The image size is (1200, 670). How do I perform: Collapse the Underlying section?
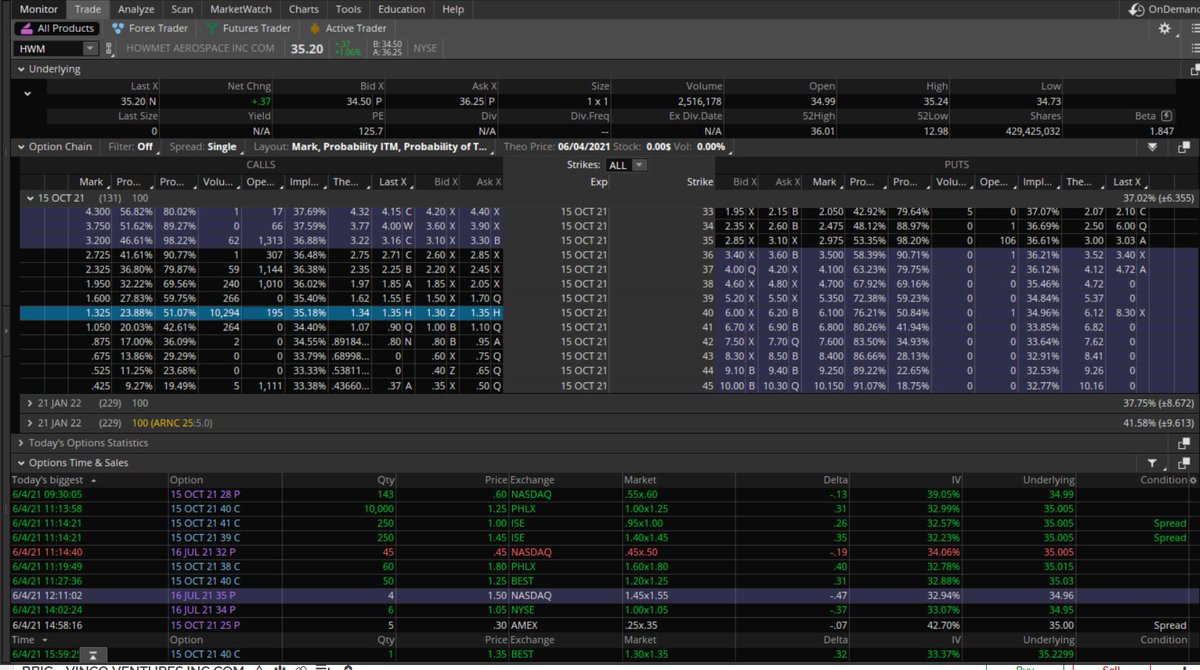[21, 70]
